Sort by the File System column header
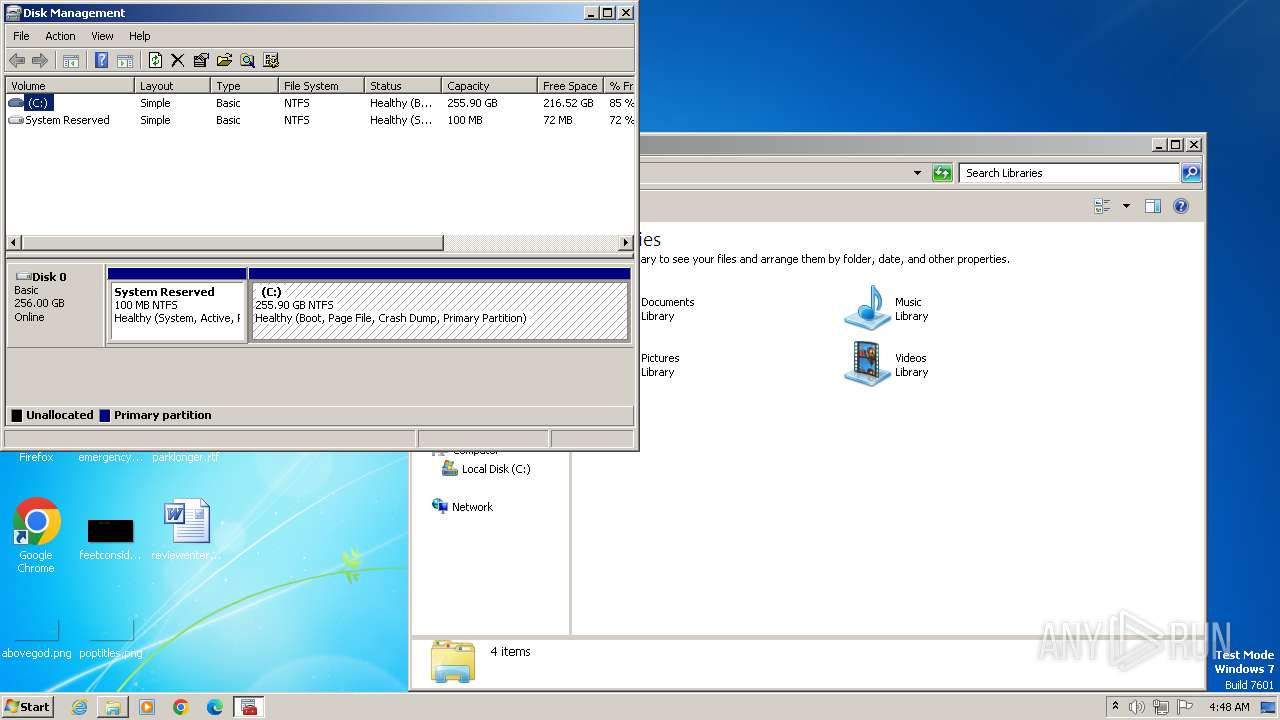The height and width of the screenshot is (720, 1280). pyautogui.click(x=320, y=86)
